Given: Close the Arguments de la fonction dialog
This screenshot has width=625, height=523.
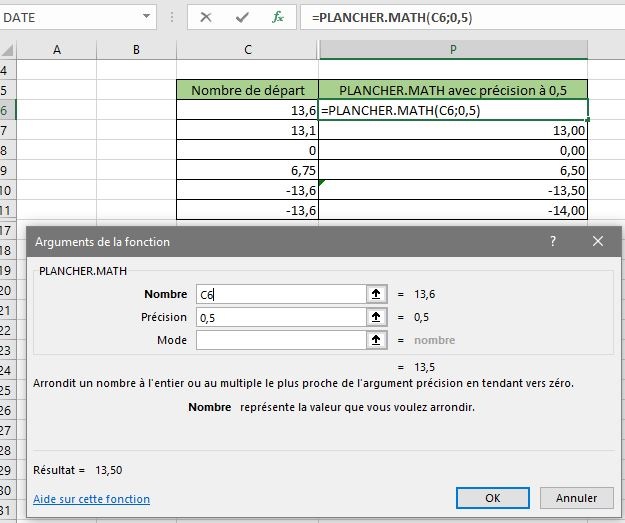Looking at the screenshot, I should (598, 241).
